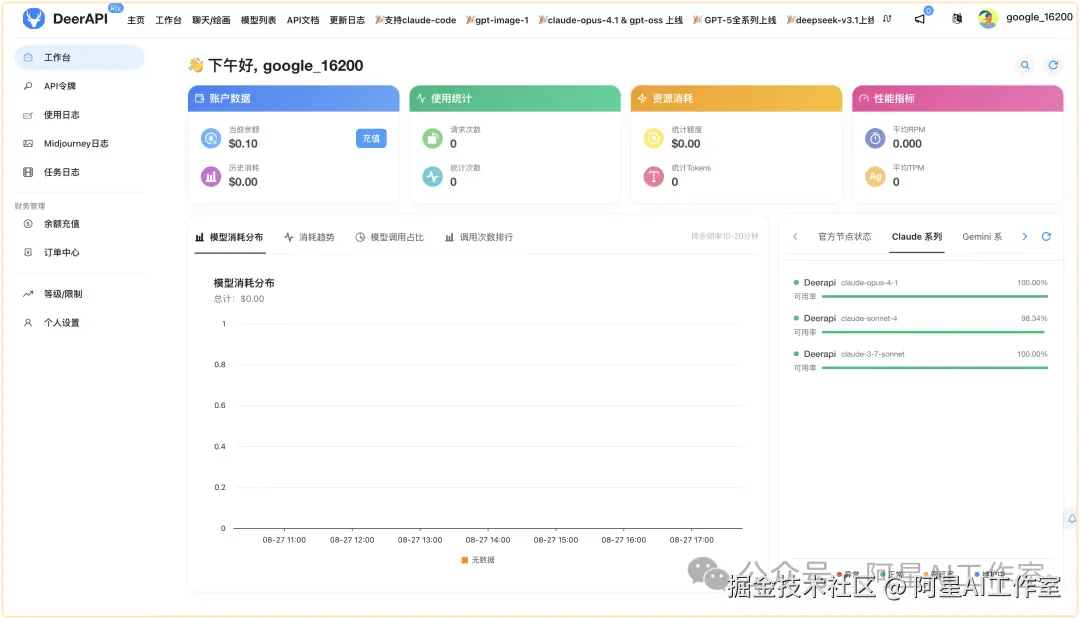1080x619 pixels.
Task: Click the 性能指标 gauge icon
Action: click(864, 98)
